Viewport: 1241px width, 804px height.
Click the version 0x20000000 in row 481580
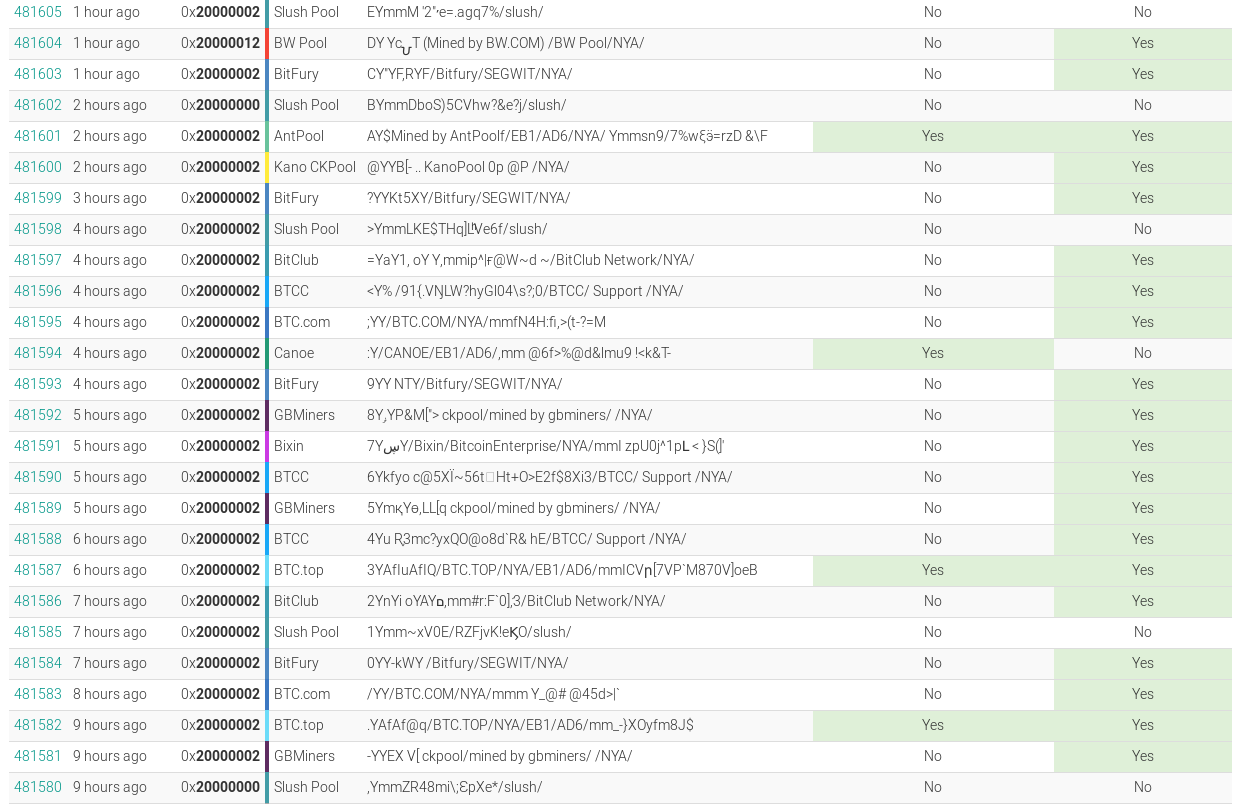coord(220,787)
